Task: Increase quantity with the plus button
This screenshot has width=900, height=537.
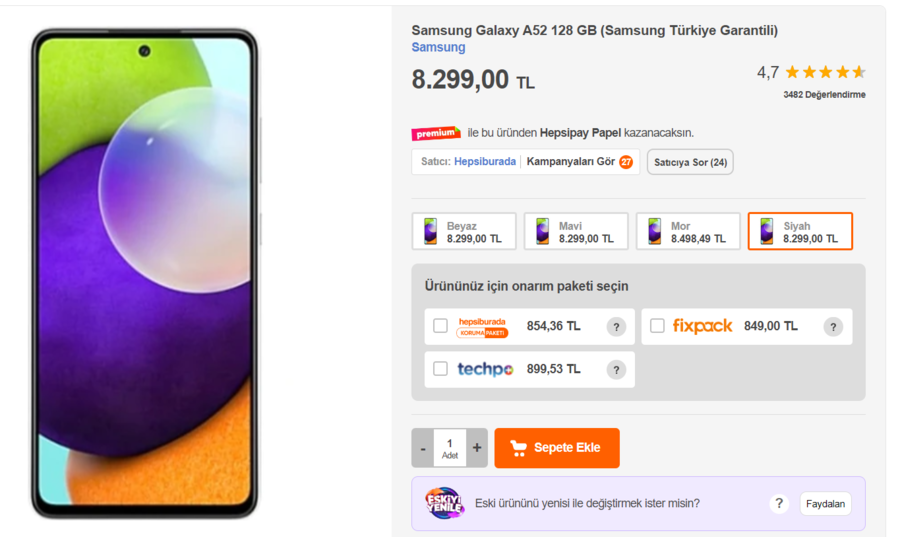Action: 477,448
